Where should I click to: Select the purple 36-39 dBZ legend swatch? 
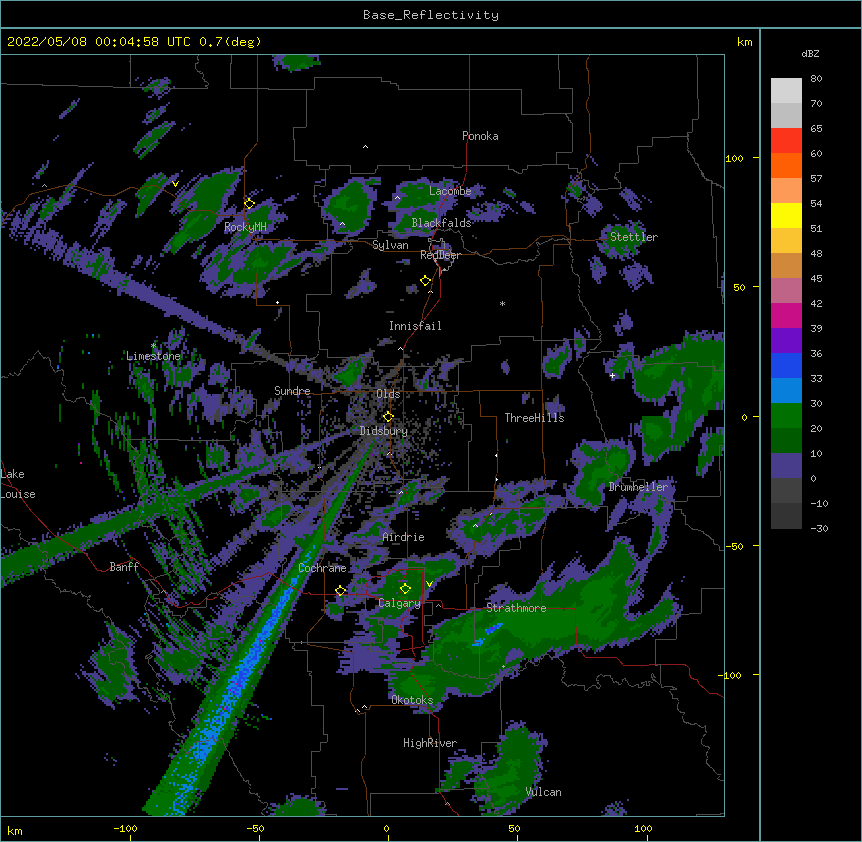786,341
